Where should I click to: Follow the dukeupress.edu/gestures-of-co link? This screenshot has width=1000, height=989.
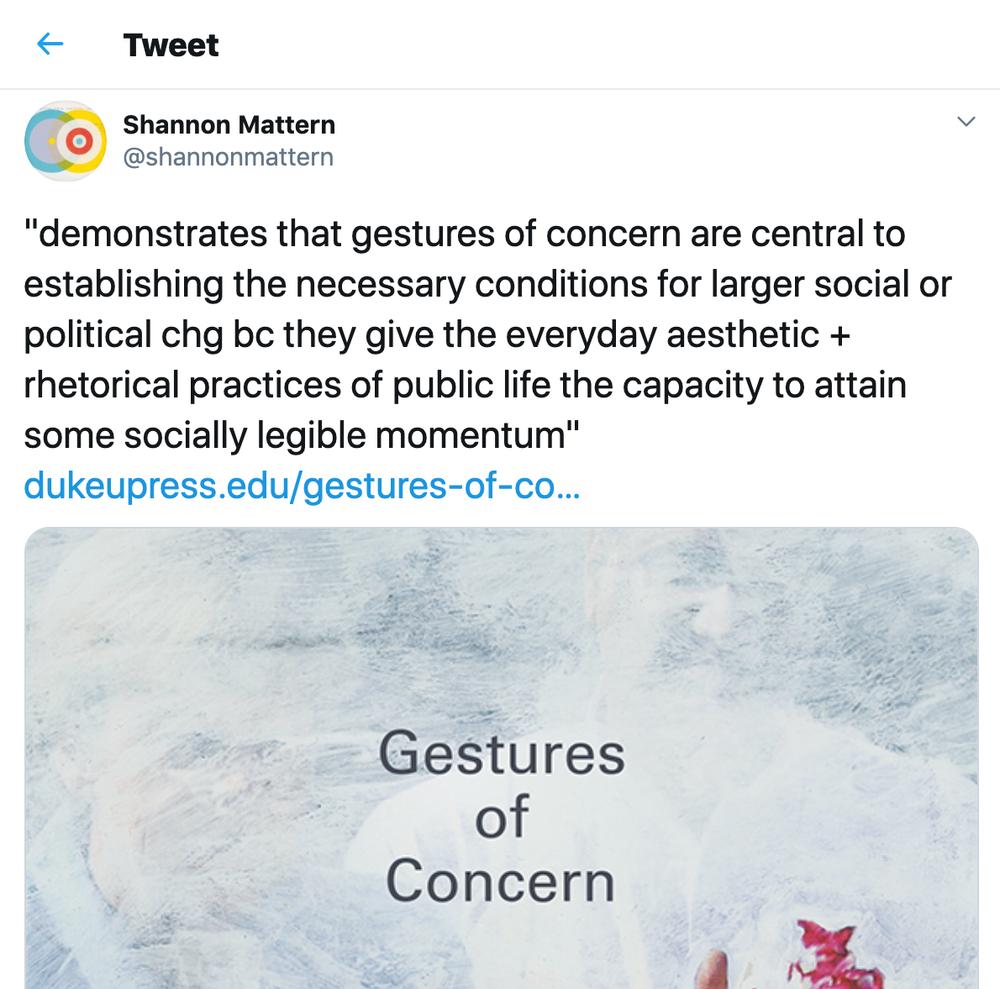tap(302, 486)
